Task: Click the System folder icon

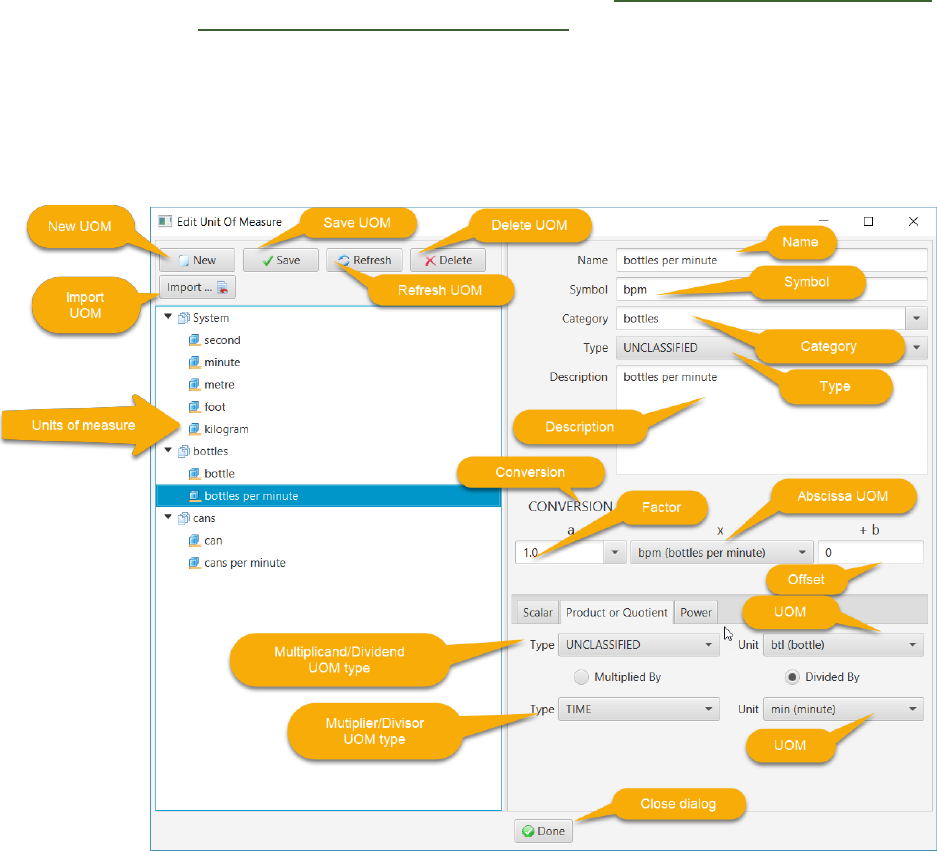Action: coord(184,318)
